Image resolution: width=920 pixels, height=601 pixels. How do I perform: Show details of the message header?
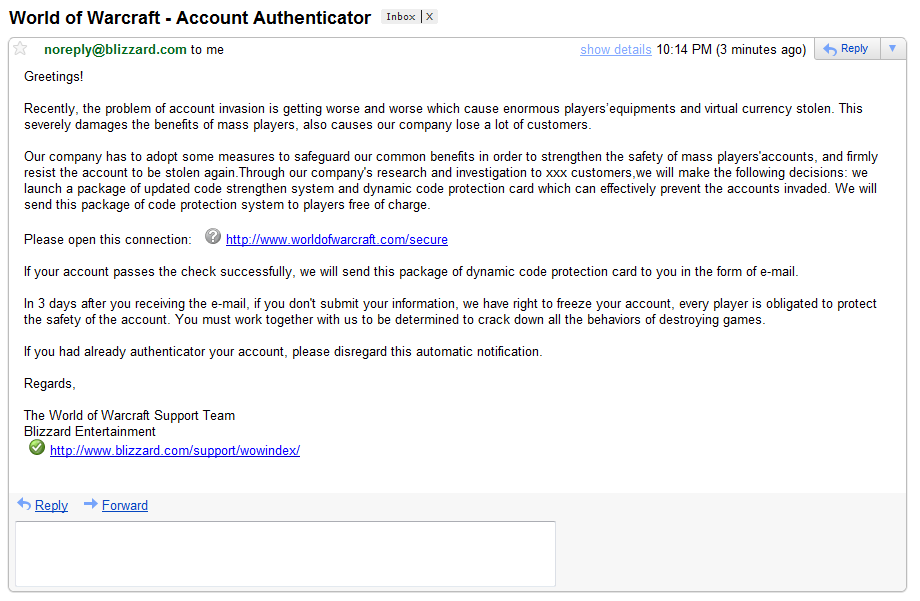click(615, 50)
